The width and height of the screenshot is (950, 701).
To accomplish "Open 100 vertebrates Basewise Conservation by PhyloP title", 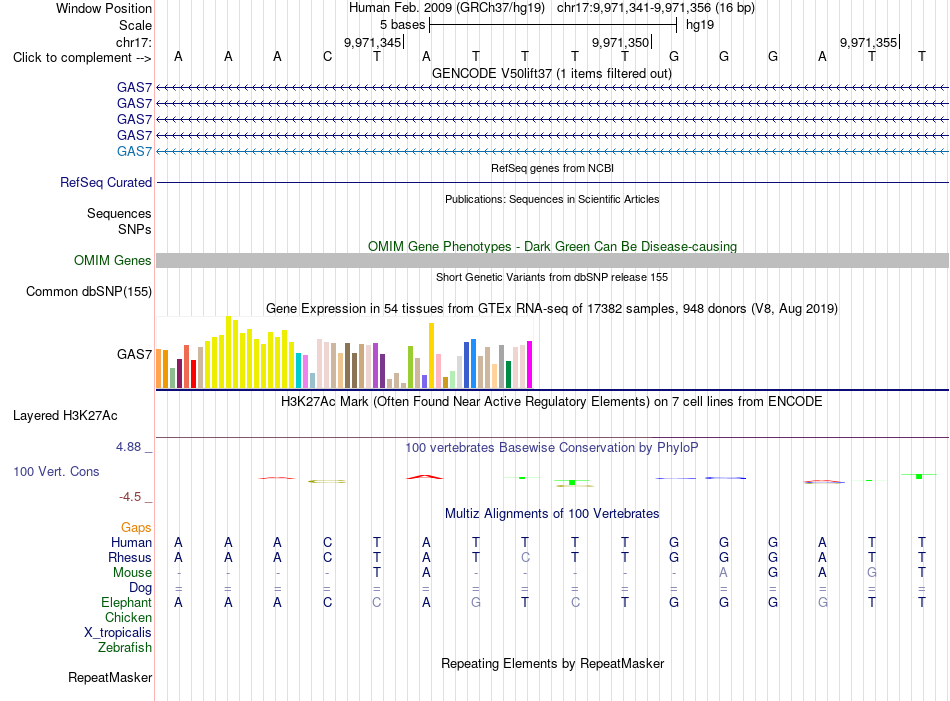I will click(551, 448).
